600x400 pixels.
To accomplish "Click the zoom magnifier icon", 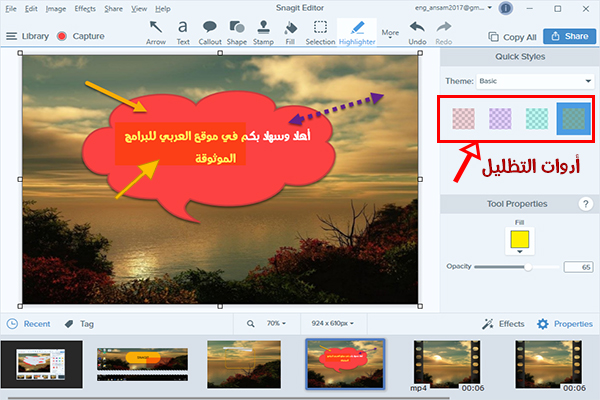I will tap(250, 324).
